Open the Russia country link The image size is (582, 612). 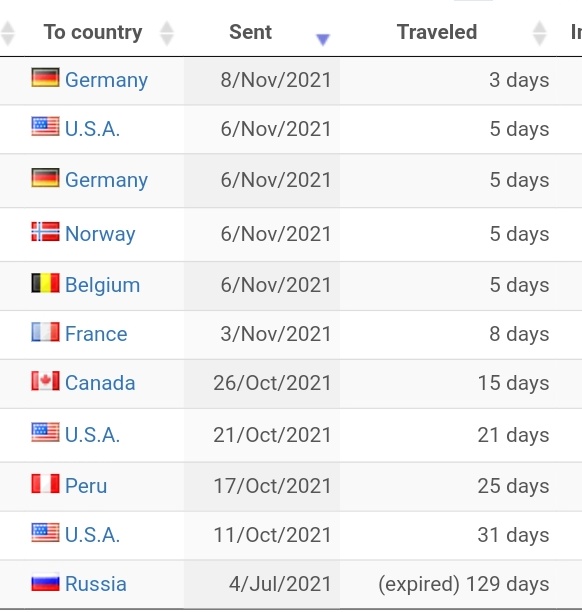pyautogui.click(x=96, y=584)
